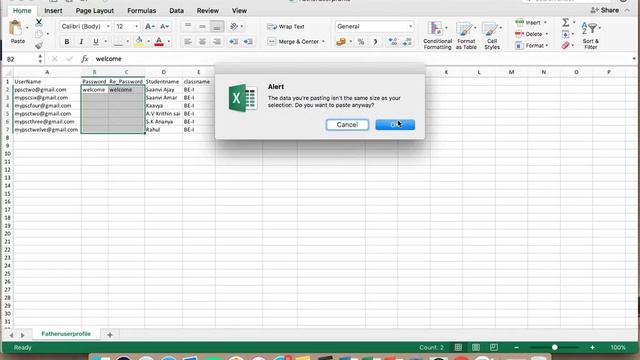Center text horizontally
The width and height of the screenshot is (640, 360).
coord(202,42)
